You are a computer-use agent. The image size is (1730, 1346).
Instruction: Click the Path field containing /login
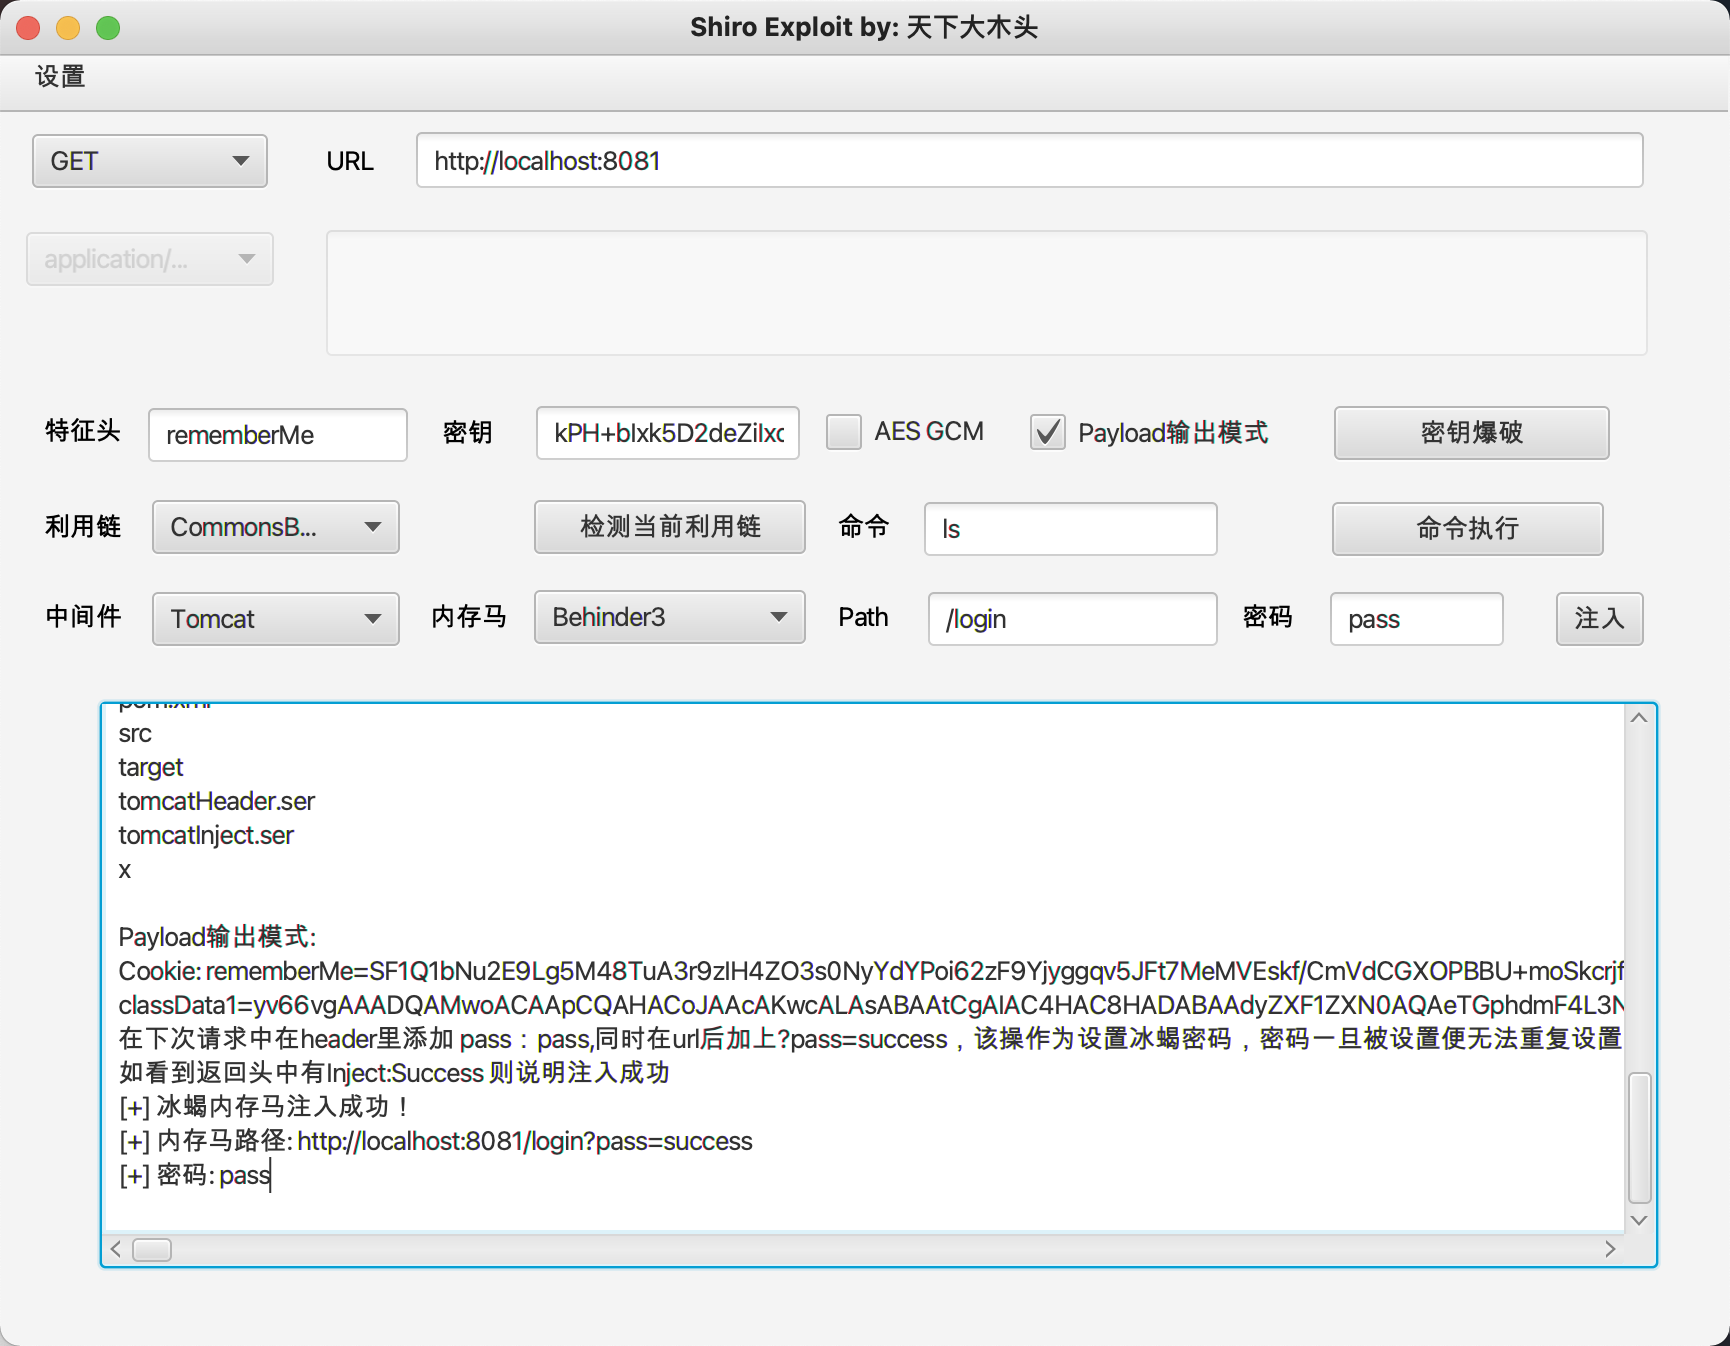1073,619
